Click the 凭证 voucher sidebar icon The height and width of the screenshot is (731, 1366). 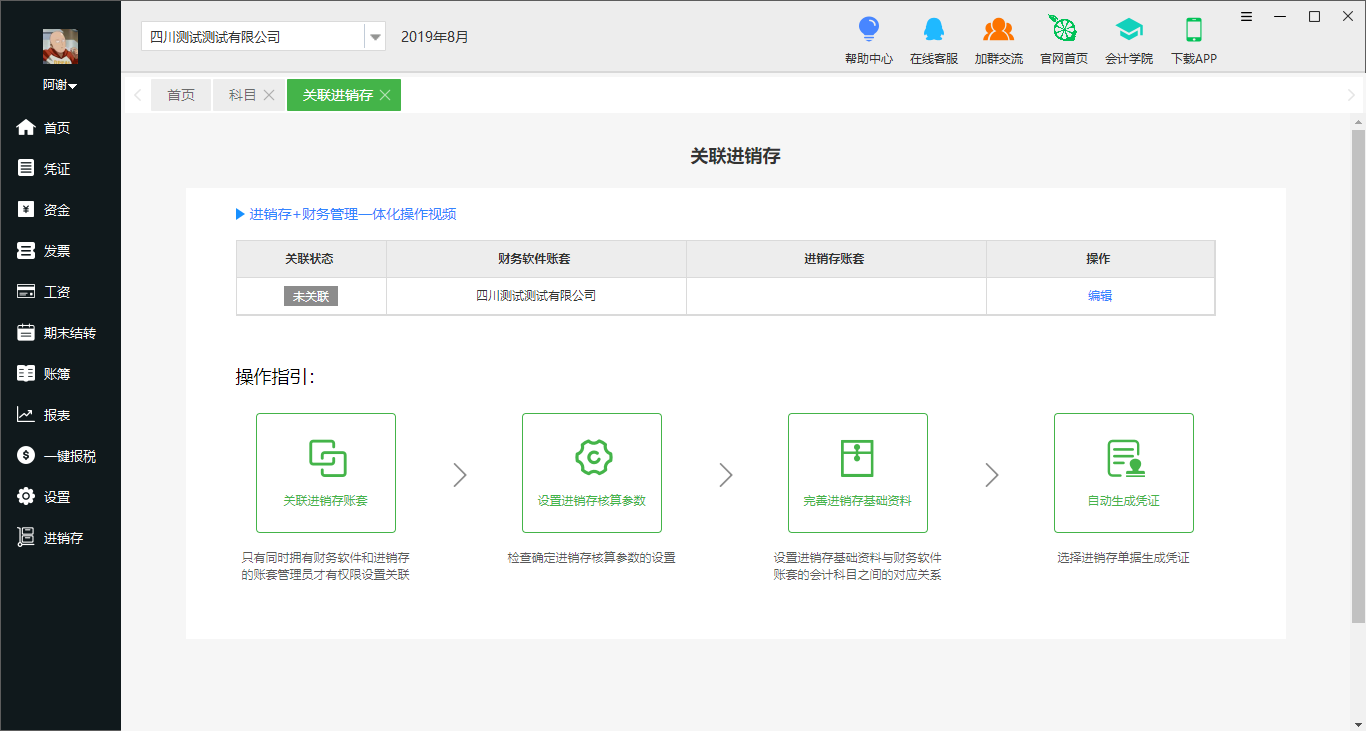pos(26,169)
